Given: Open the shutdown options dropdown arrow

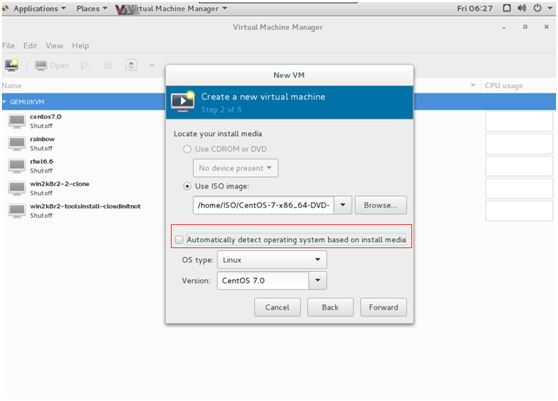Looking at the screenshot, I should (x=152, y=65).
